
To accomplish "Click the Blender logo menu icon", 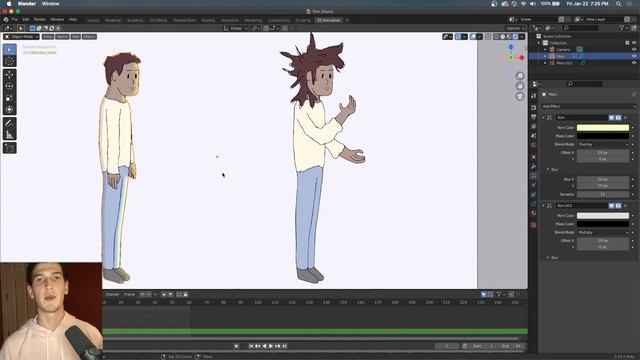I will [x=6, y=20].
